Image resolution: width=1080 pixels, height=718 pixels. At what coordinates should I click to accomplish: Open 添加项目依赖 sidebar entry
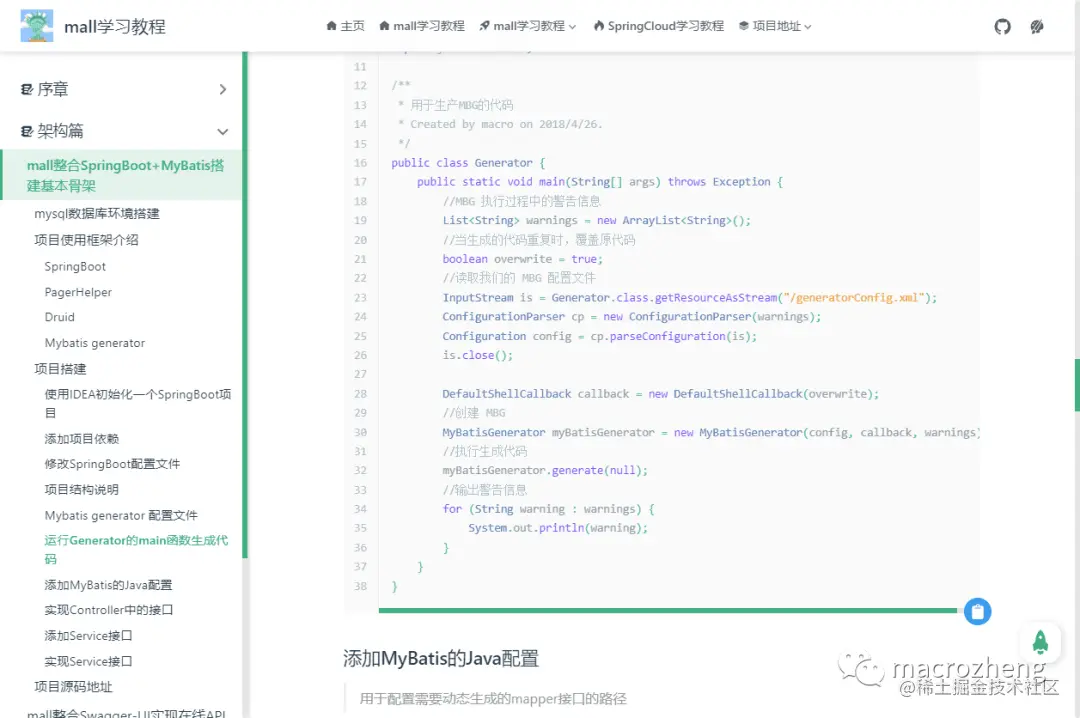pos(81,439)
